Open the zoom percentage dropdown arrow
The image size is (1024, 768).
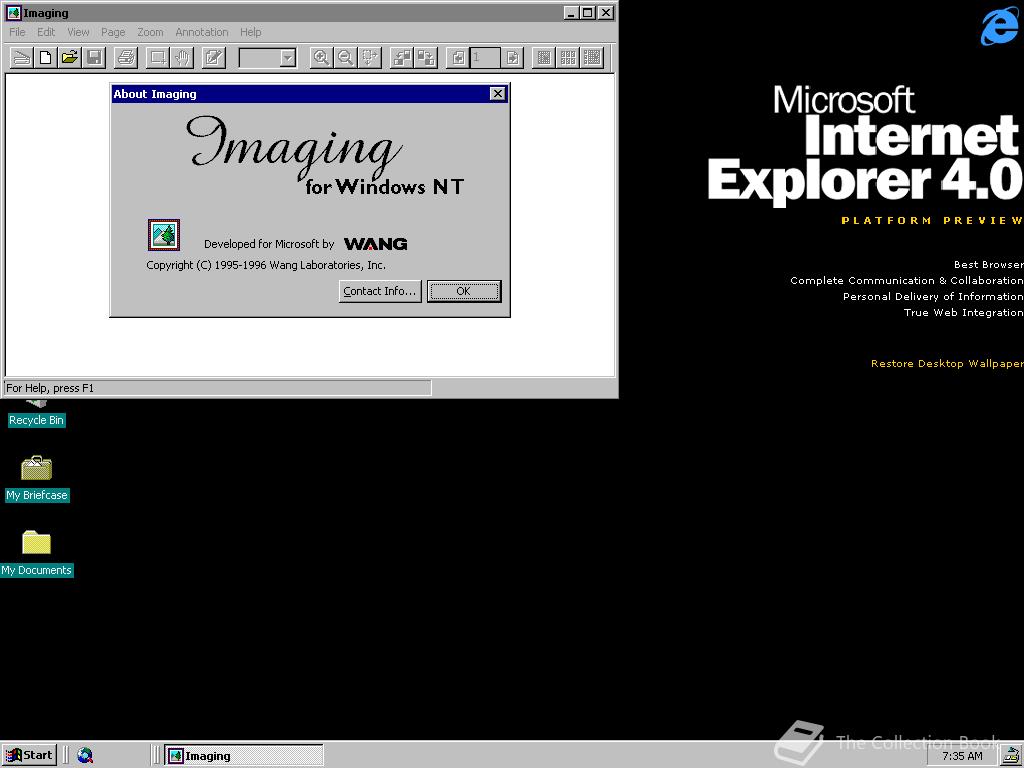(x=288, y=58)
